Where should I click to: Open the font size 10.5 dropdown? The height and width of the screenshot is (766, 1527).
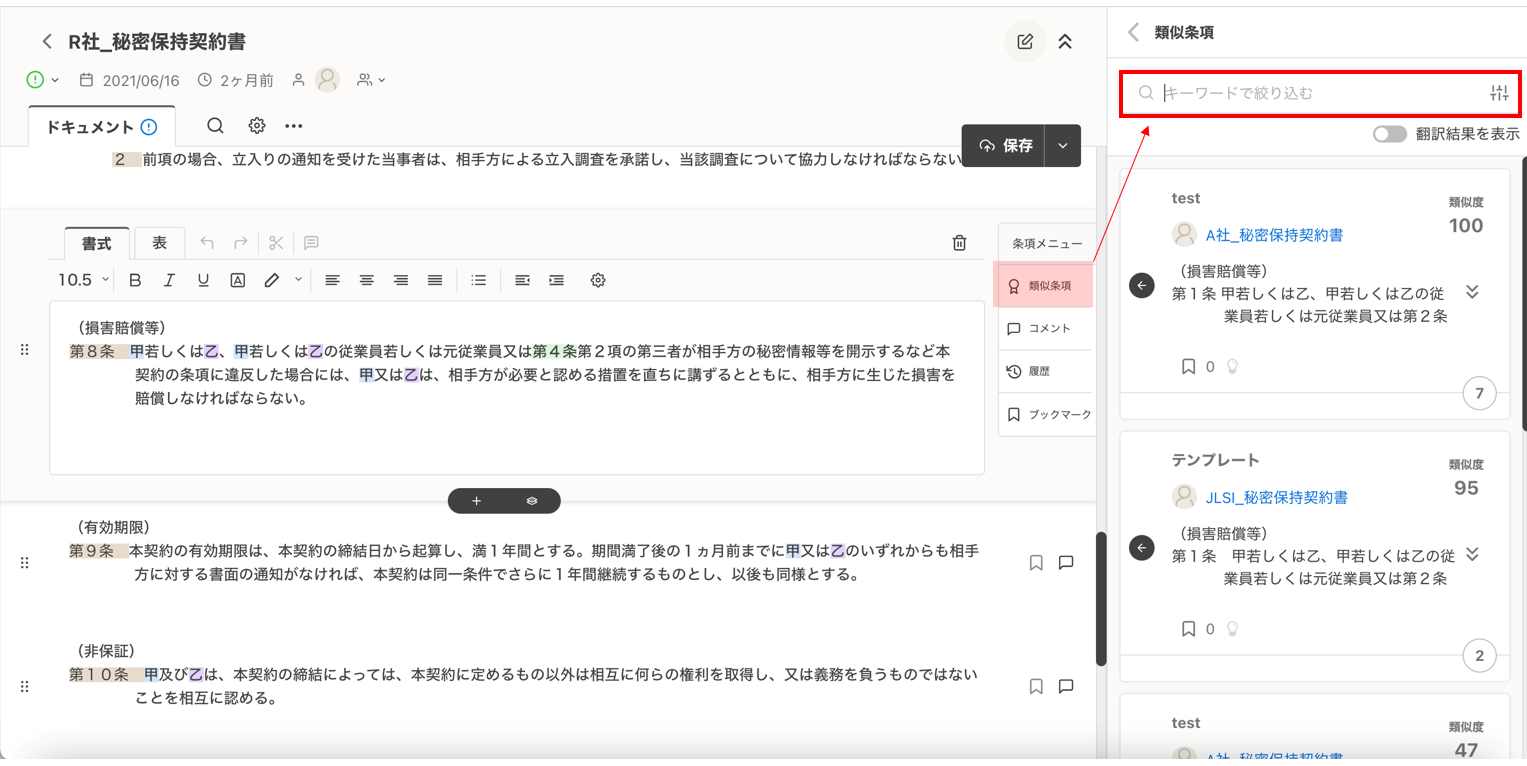[x=83, y=281]
